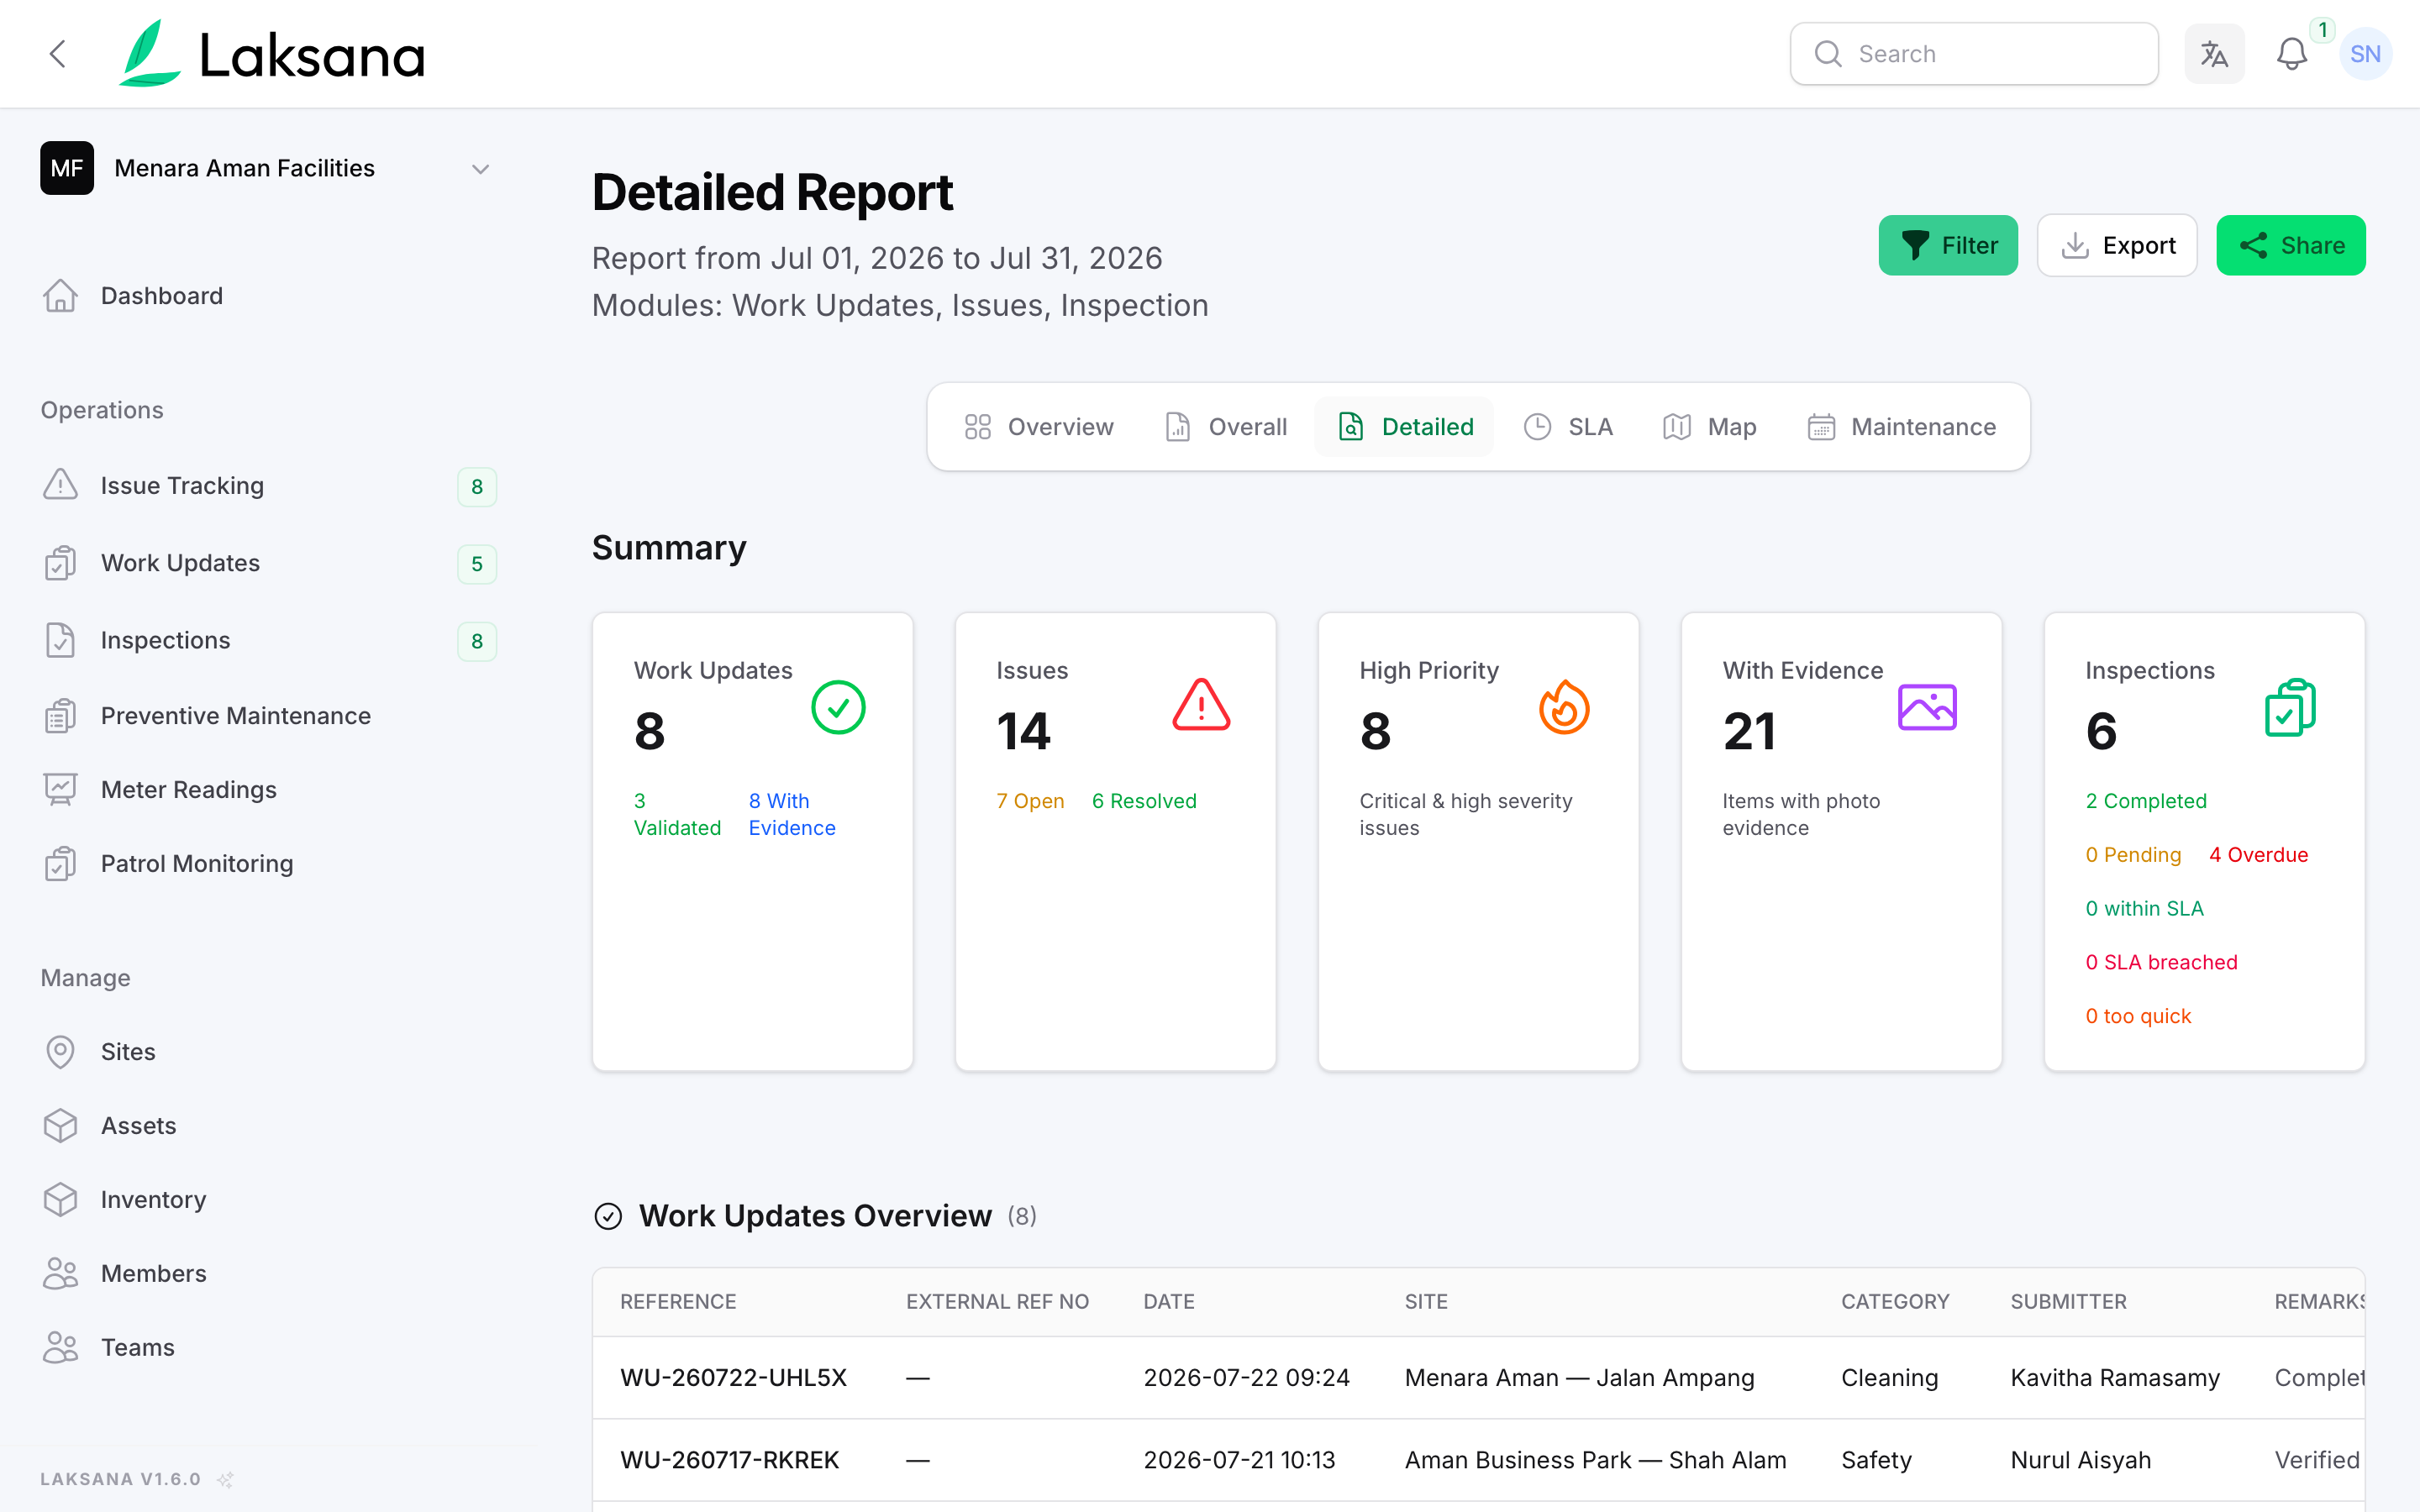This screenshot has height=1512, width=2420.
Task: Click the 0 SLA breached stat
Action: coord(2161,962)
